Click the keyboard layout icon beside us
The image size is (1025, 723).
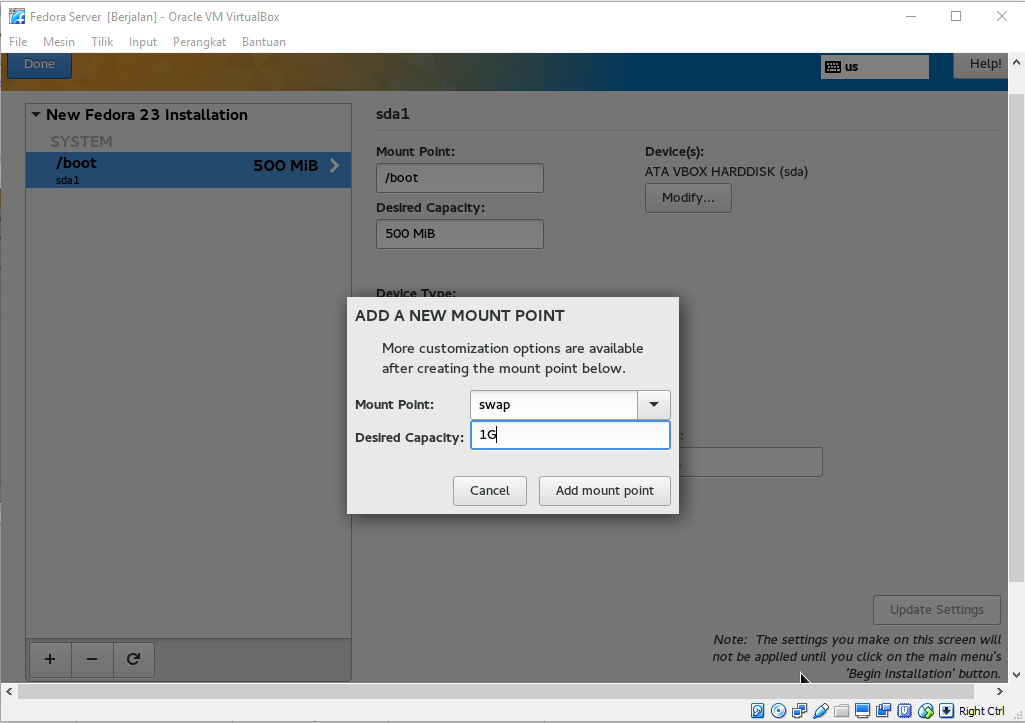(833, 67)
